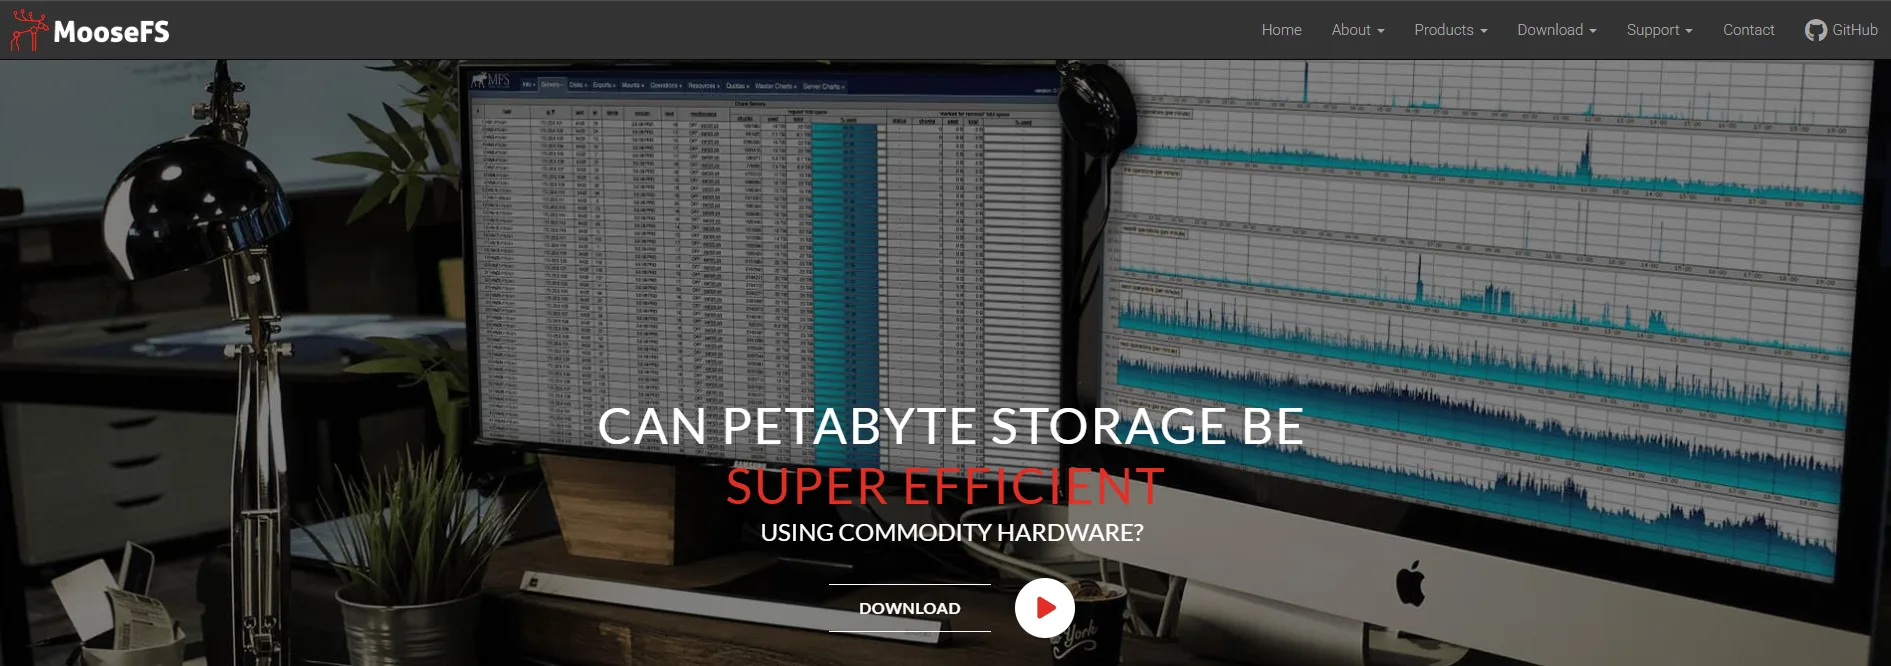Click the caret next to Download in navbar
The image size is (1891, 666).
pyautogui.click(x=1593, y=31)
